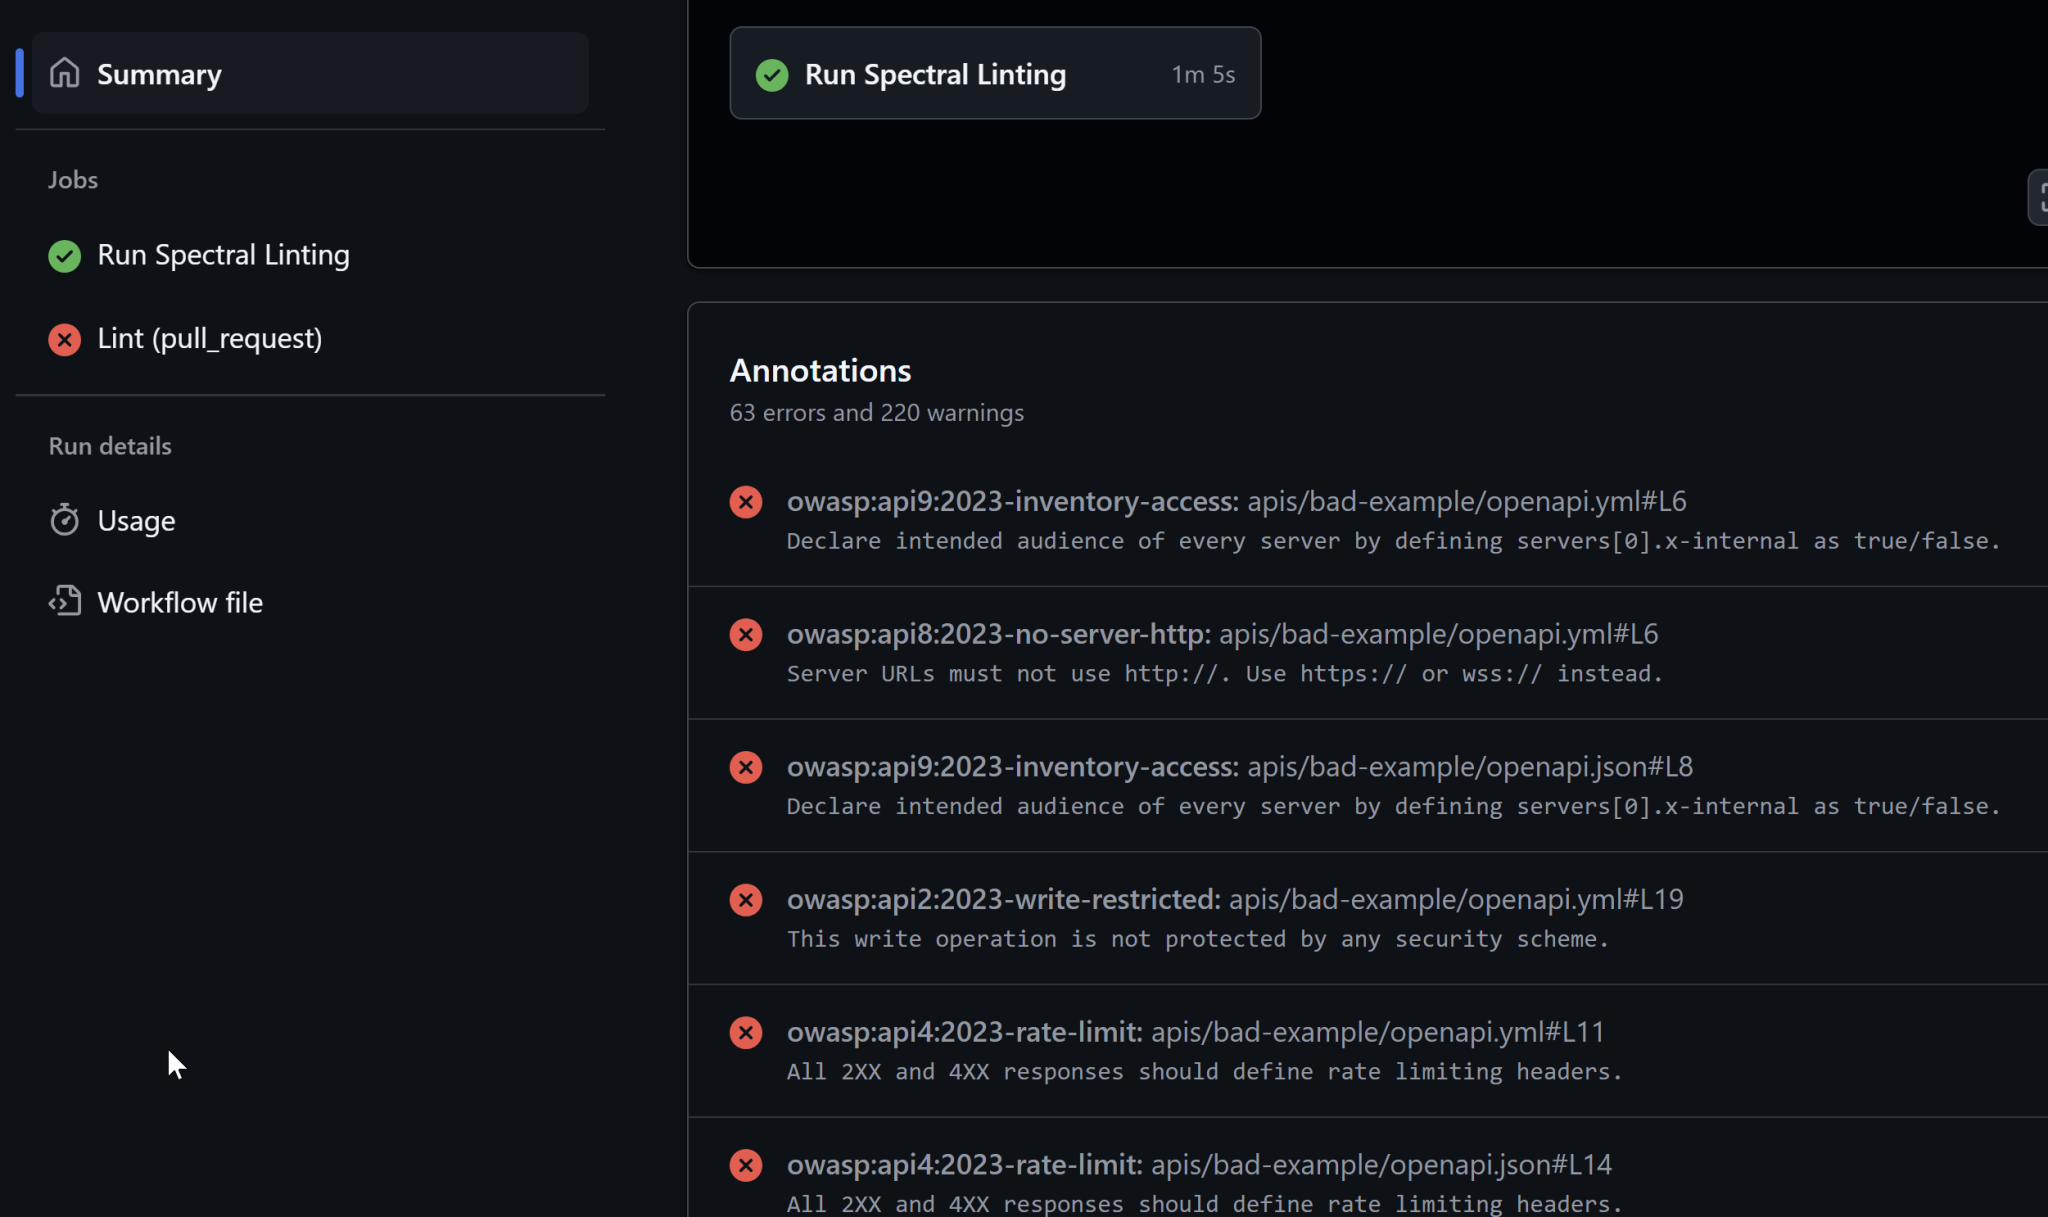
Task: Click the error icon on the first rate-limit annotation
Action: tap(746, 1032)
